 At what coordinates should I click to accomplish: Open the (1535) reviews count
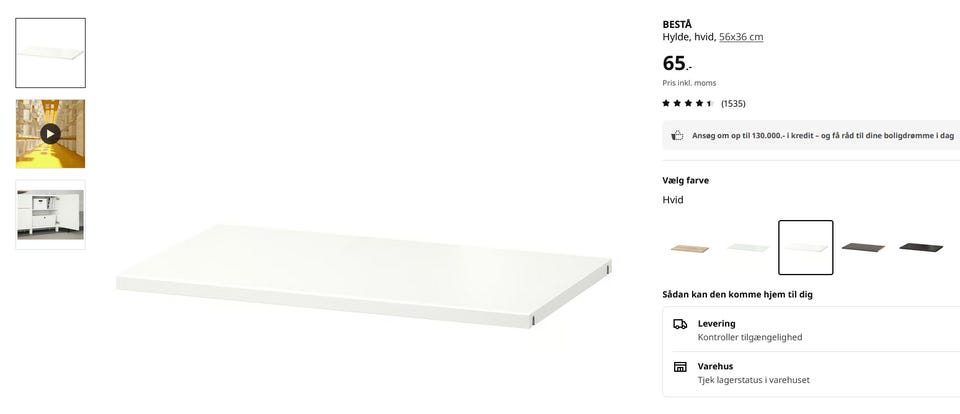[733, 104]
